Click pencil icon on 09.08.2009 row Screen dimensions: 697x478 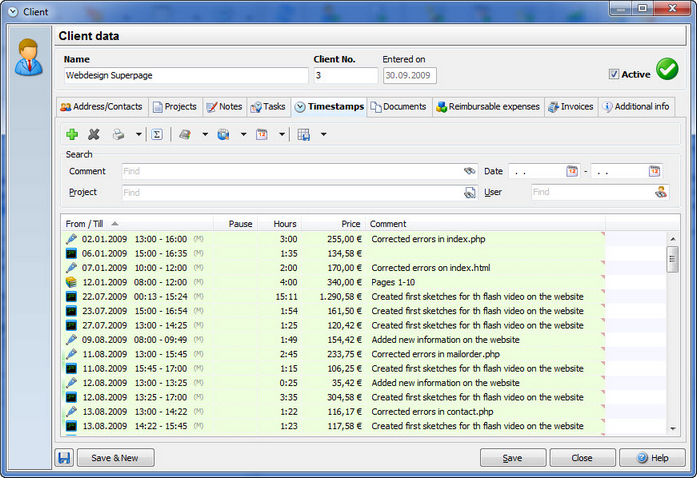click(x=71, y=340)
